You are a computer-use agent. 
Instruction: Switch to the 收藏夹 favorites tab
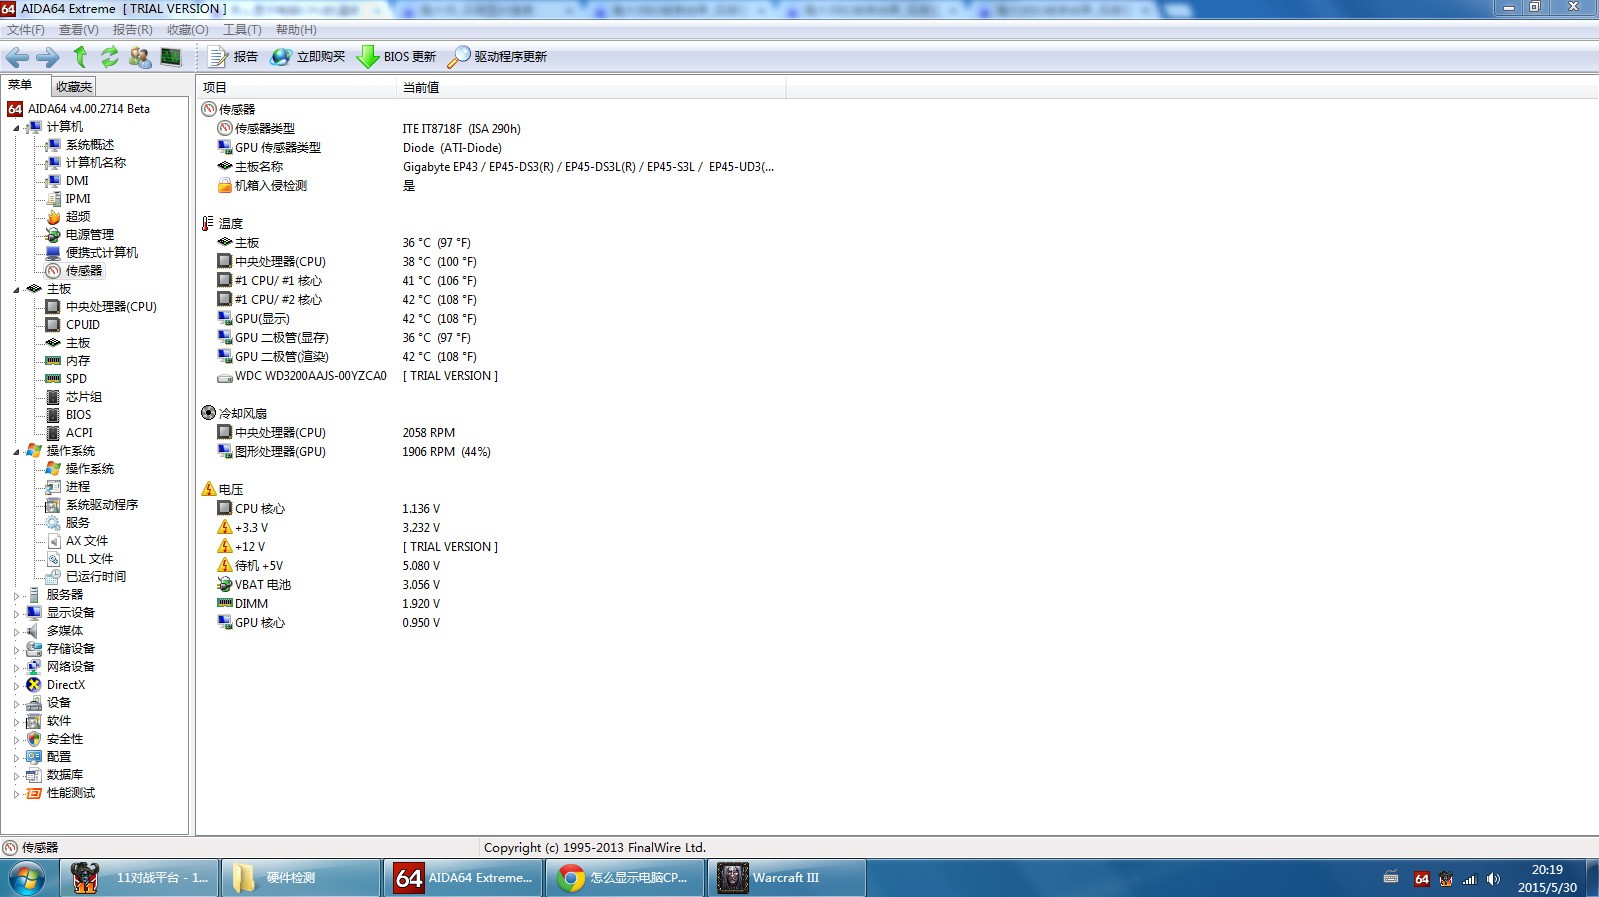click(74, 86)
